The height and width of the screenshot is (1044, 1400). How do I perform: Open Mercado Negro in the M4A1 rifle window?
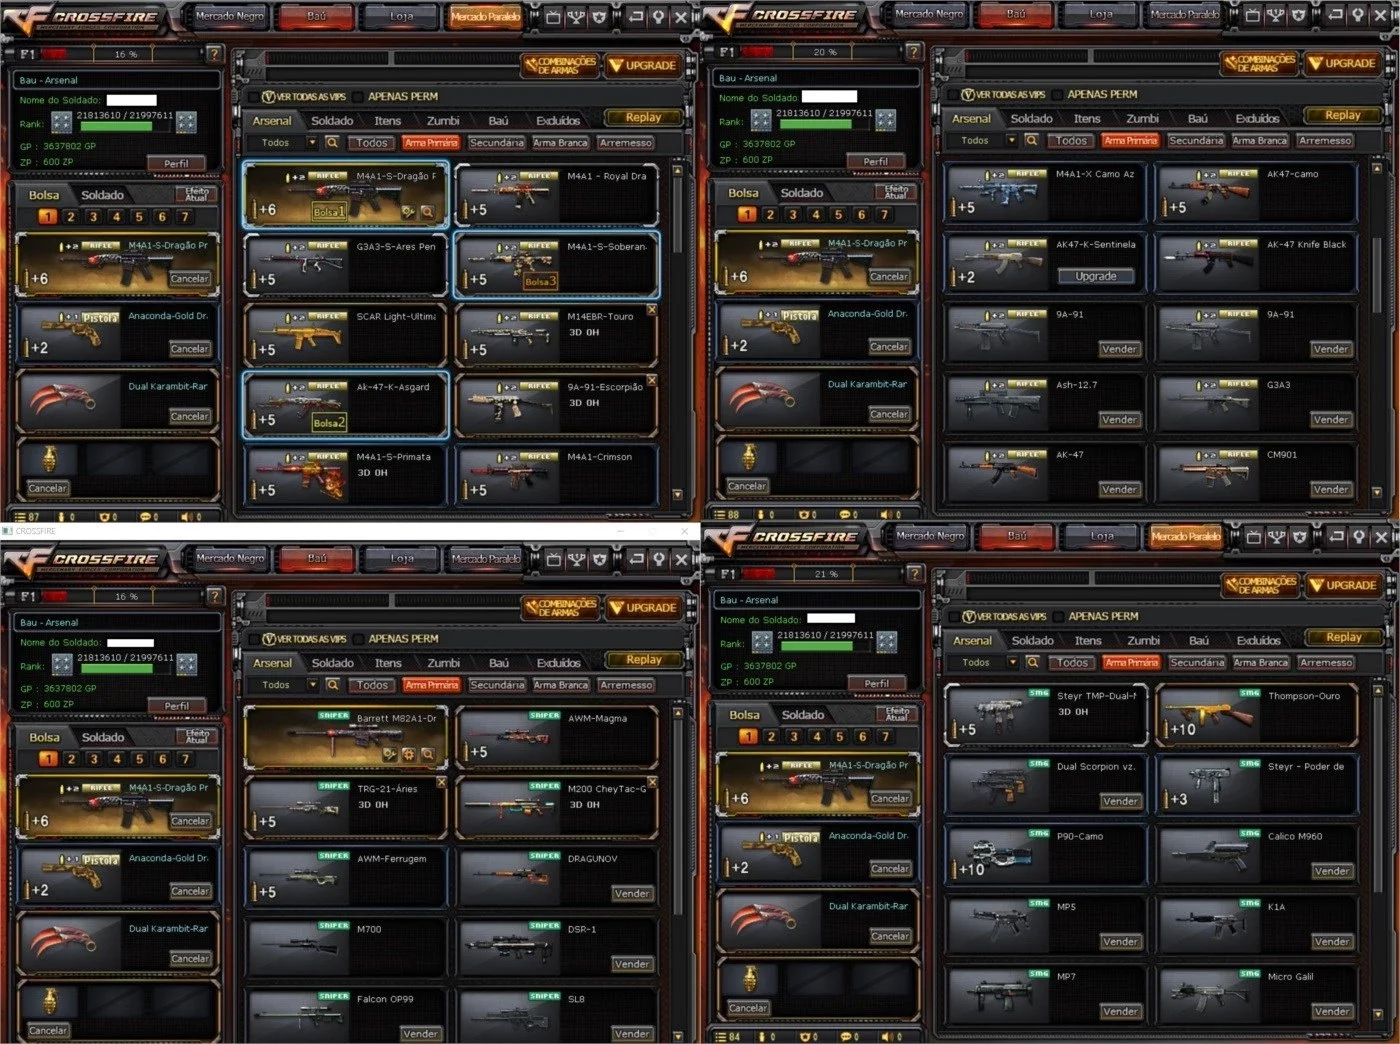(229, 16)
